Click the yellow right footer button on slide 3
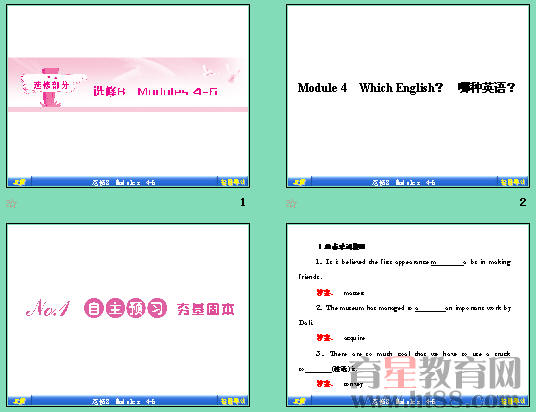The width and height of the screenshot is (536, 412). pos(233,401)
